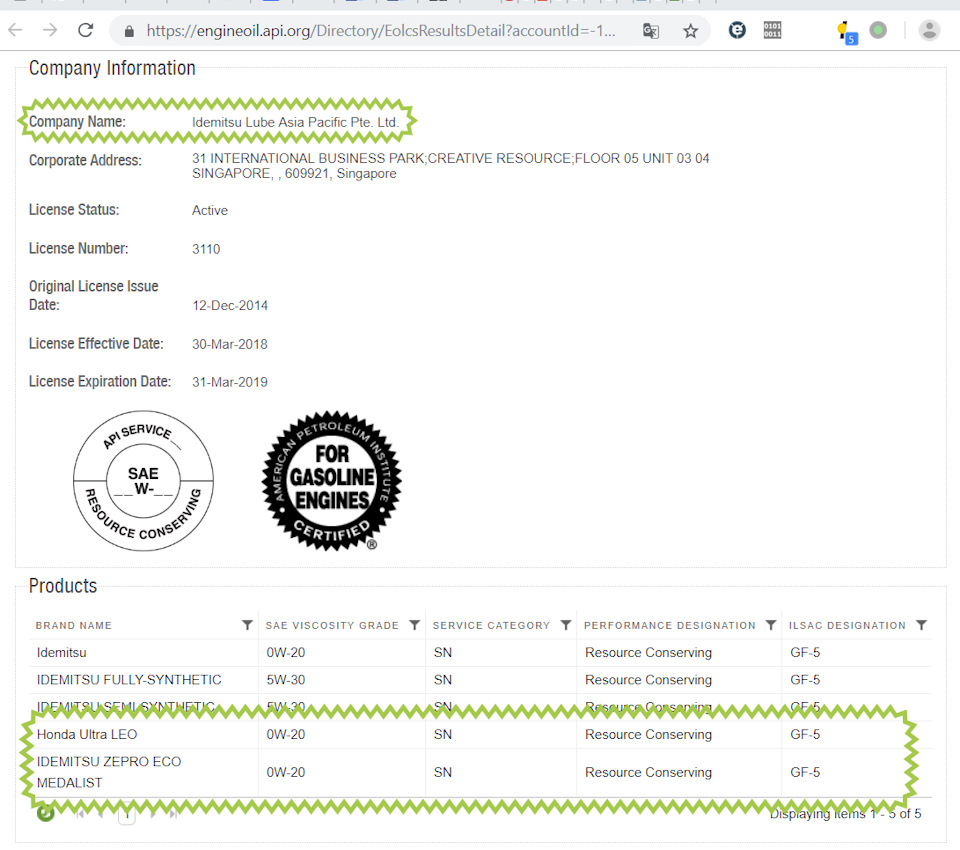
Task: Click the browser forward arrow
Action: pos(50,30)
